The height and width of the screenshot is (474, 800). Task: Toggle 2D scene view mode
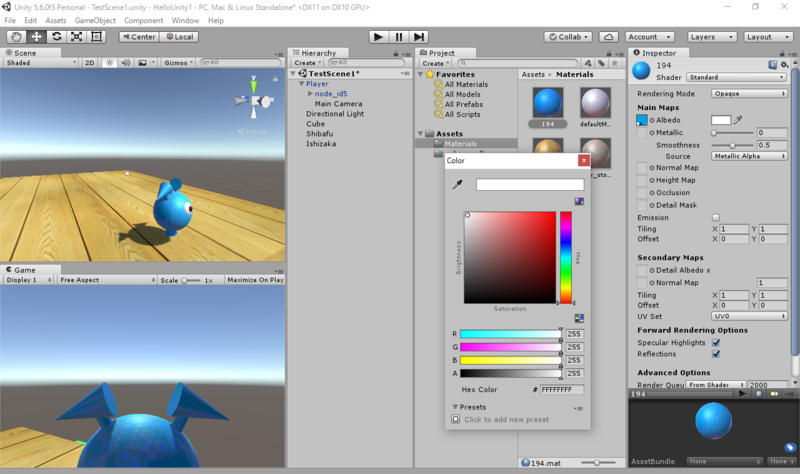[90, 63]
